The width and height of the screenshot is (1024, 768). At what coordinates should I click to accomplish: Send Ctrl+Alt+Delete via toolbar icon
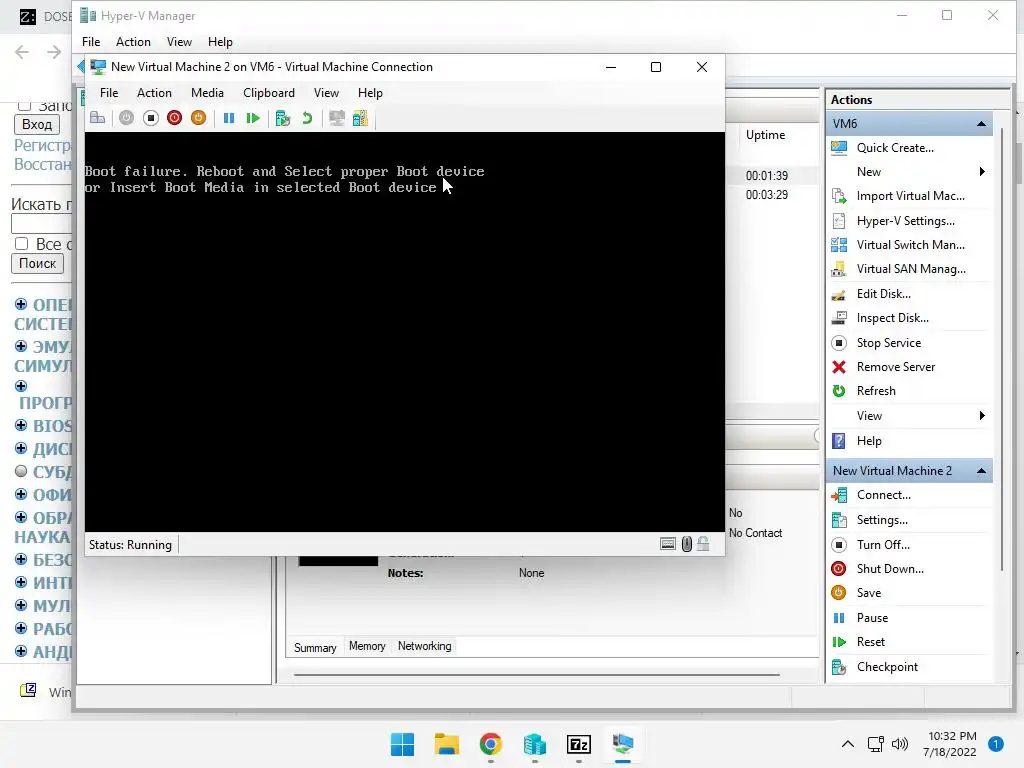point(97,118)
